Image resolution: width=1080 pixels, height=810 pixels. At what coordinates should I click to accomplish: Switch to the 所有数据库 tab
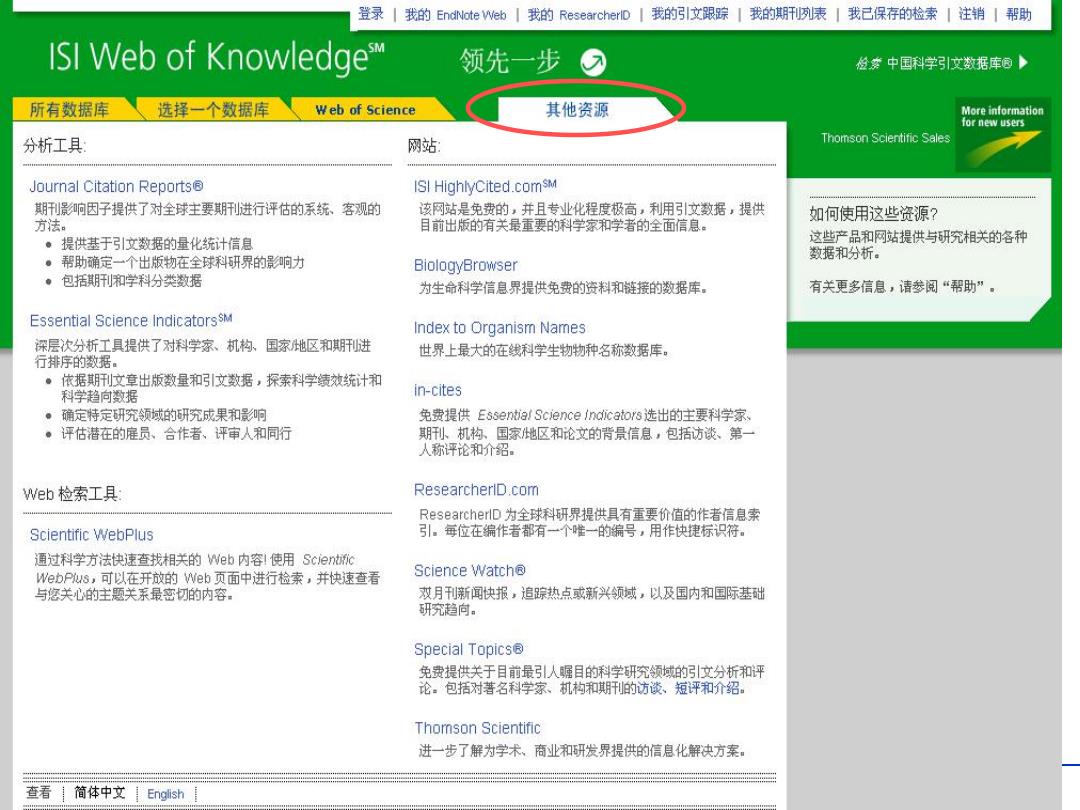coord(69,110)
